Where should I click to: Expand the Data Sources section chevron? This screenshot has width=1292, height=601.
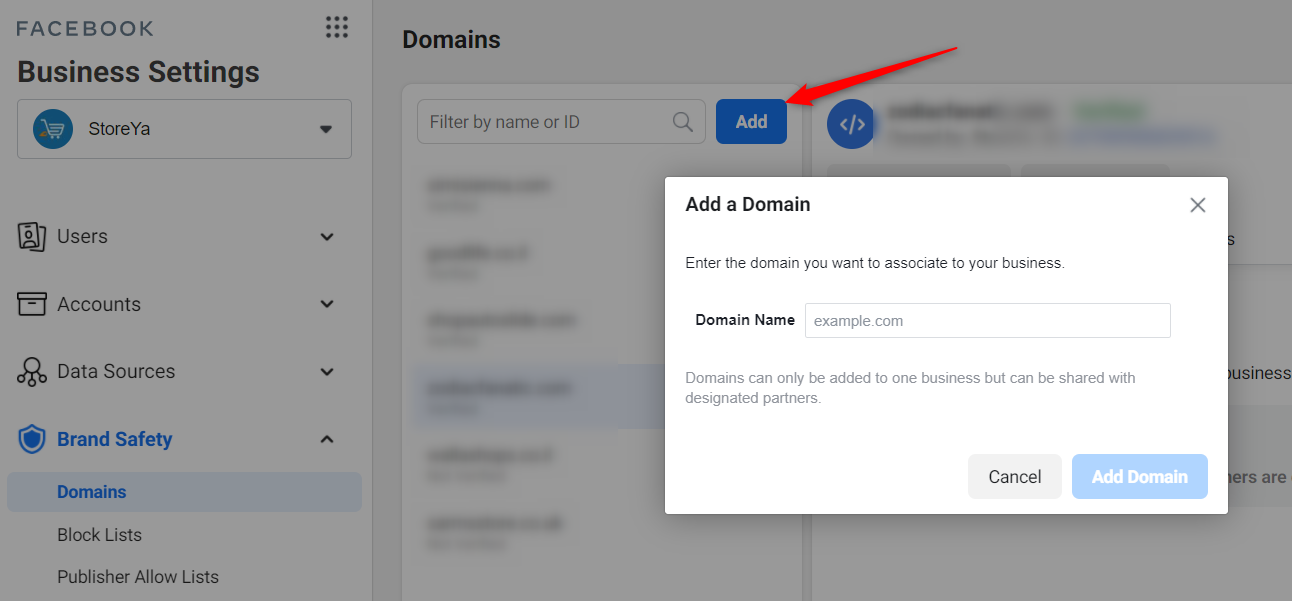click(326, 372)
